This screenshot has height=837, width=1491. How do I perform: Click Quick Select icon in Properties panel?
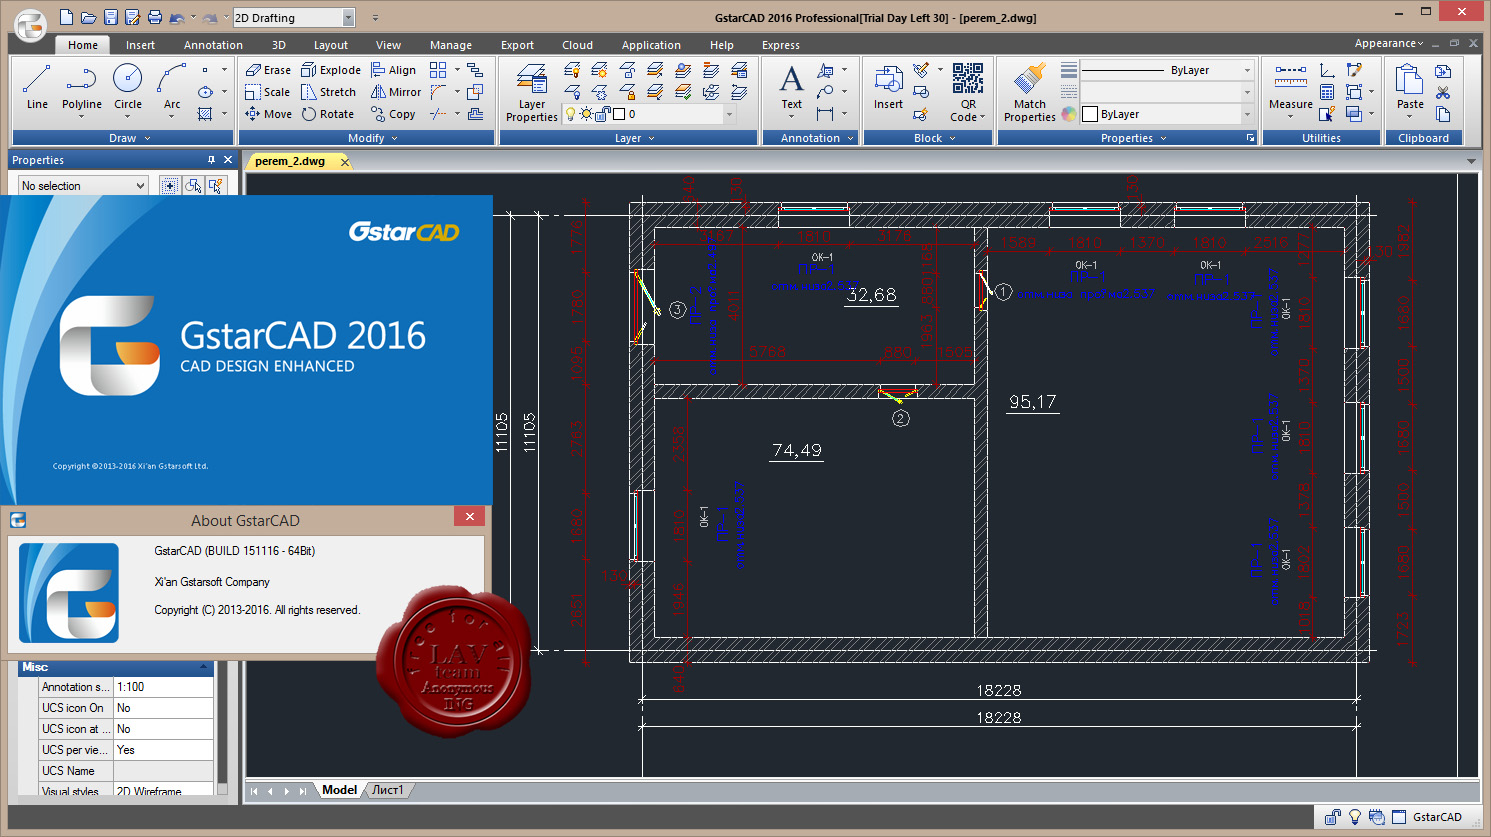click(x=216, y=186)
